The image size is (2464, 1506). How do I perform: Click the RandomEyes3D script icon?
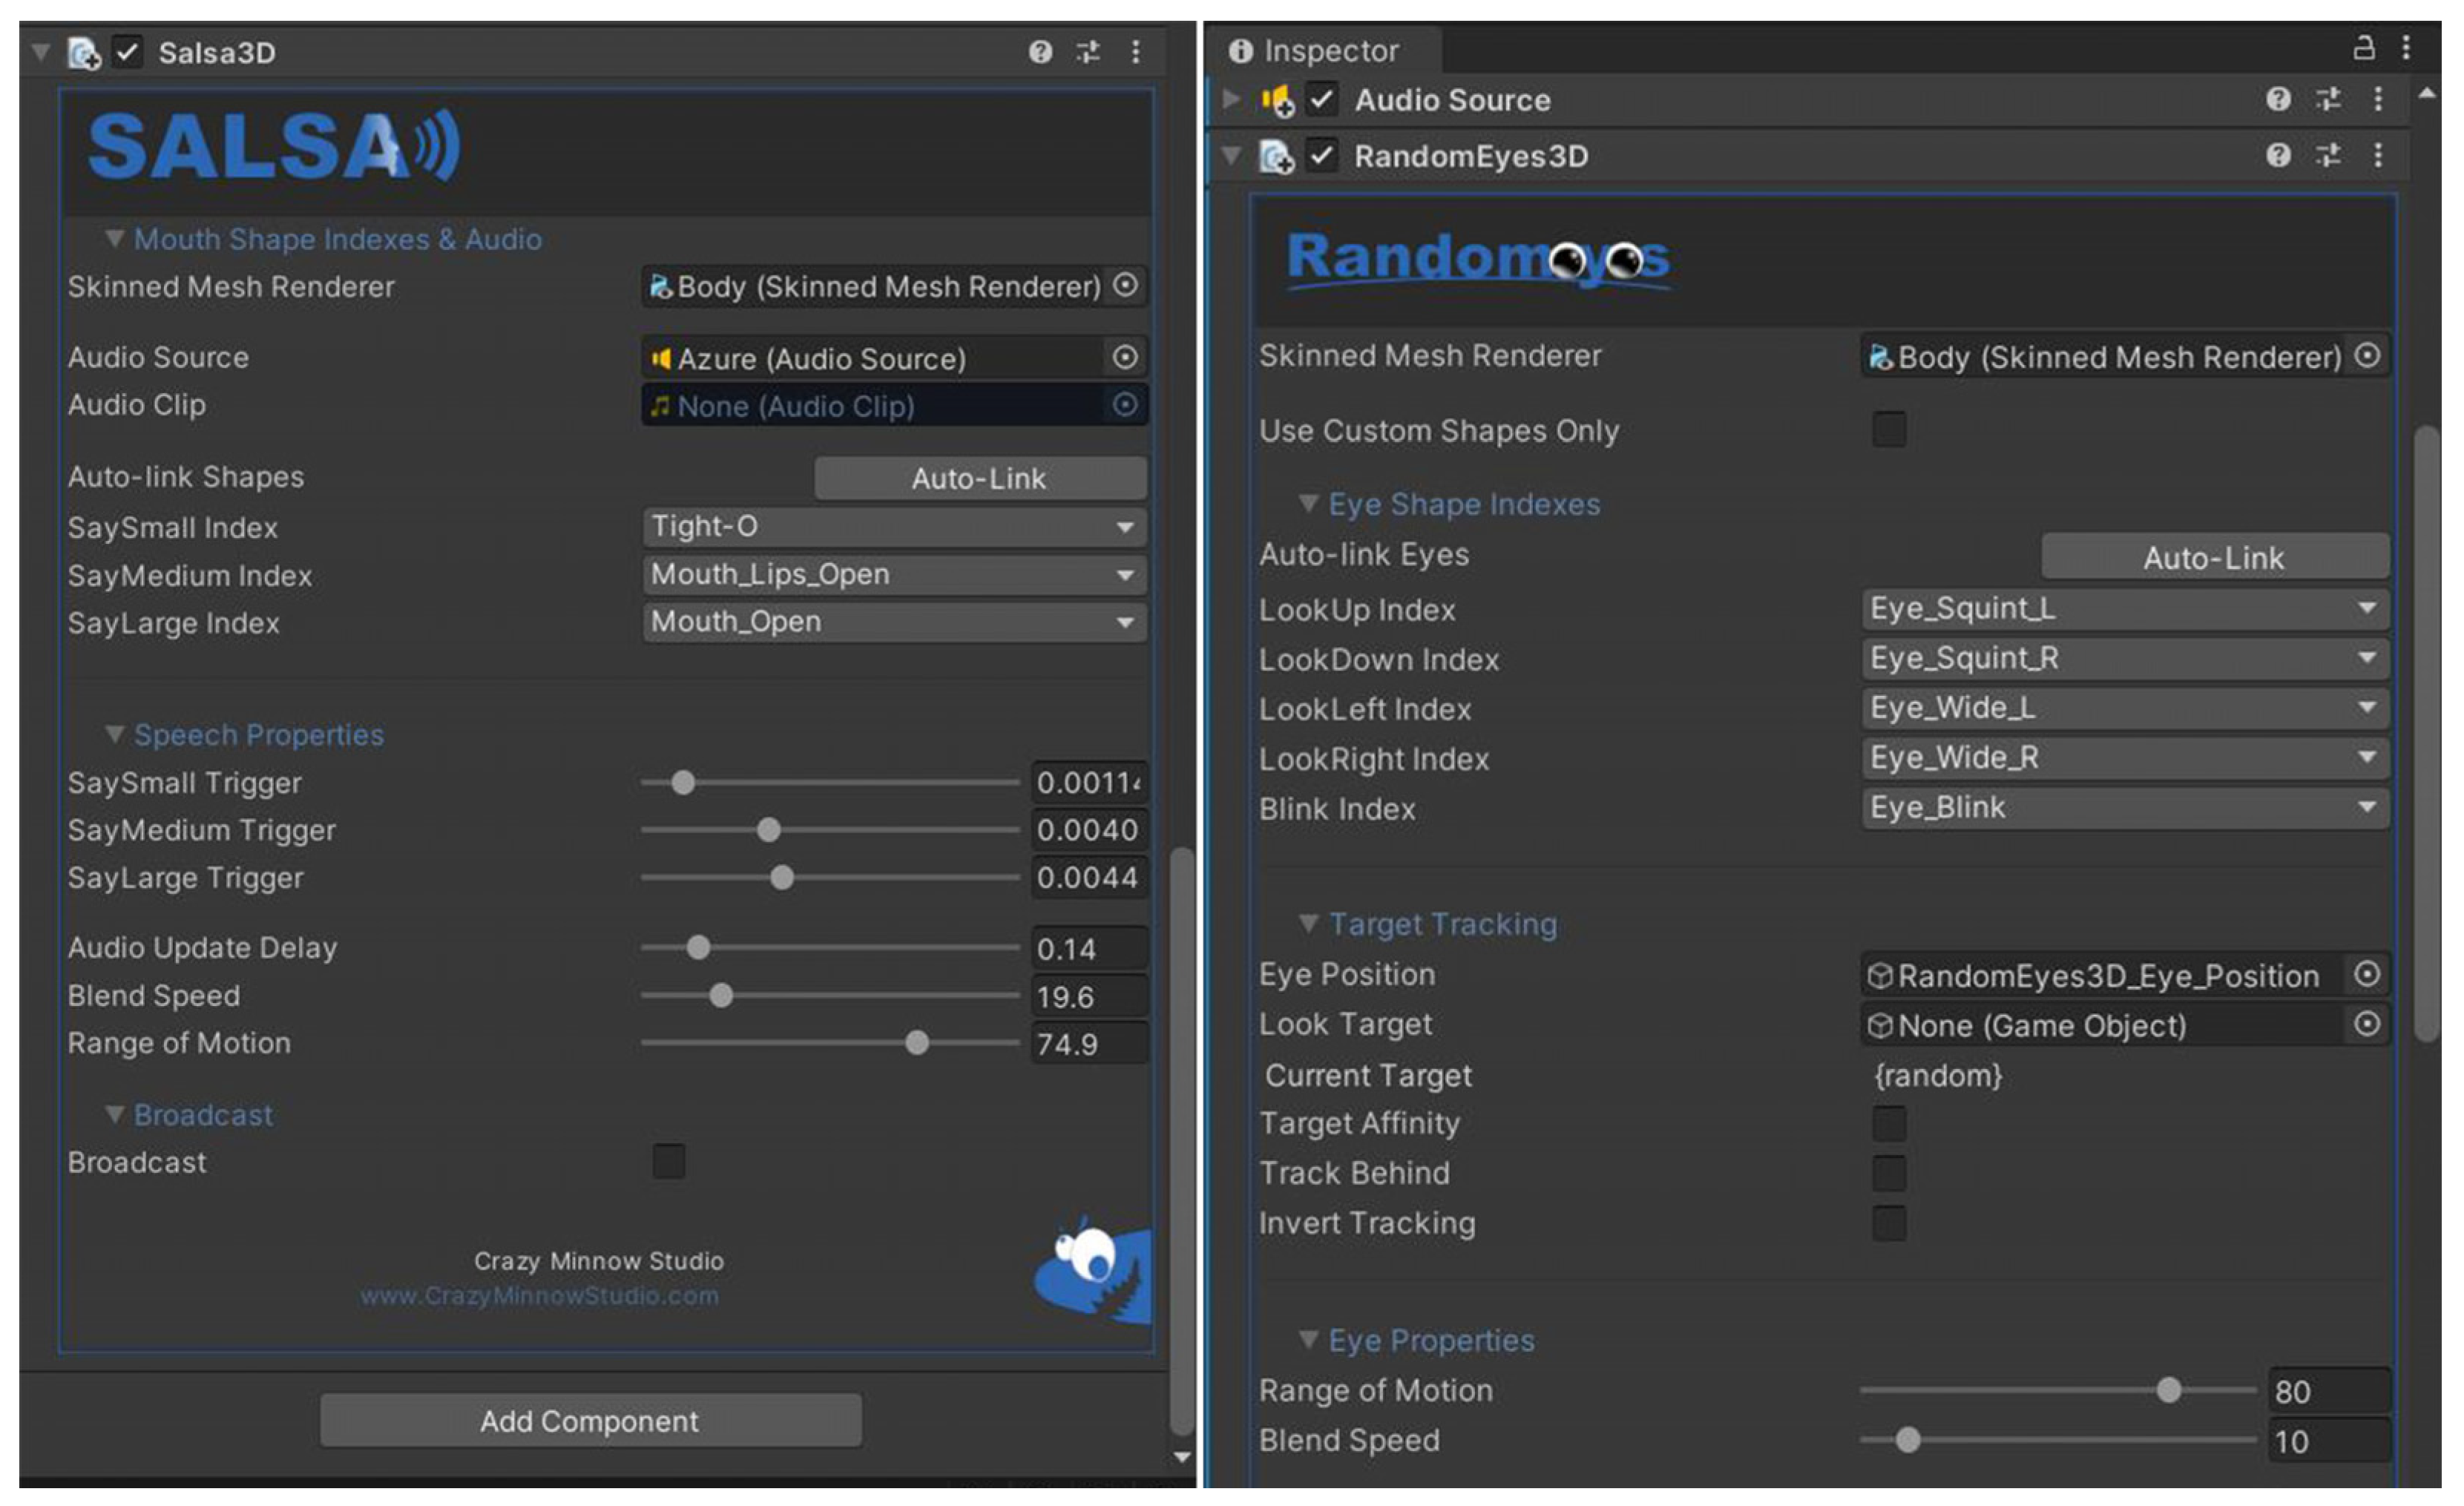1276,157
